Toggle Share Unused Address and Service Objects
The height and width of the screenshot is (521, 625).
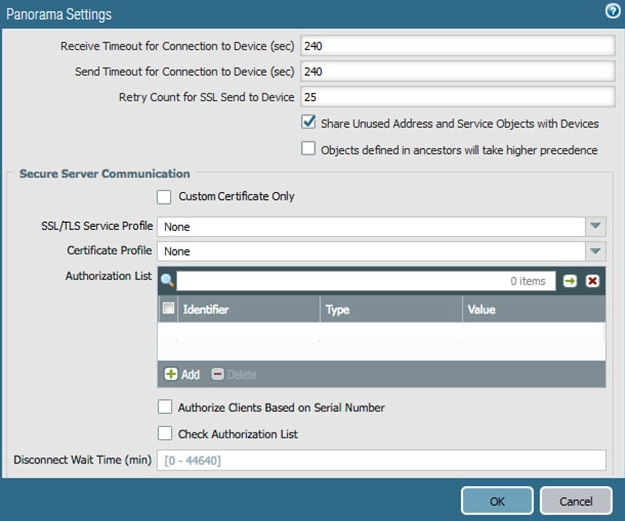point(309,122)
